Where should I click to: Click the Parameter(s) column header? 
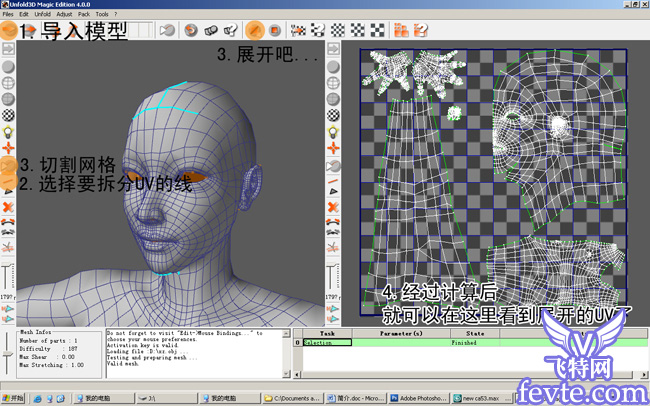(401, 333)
